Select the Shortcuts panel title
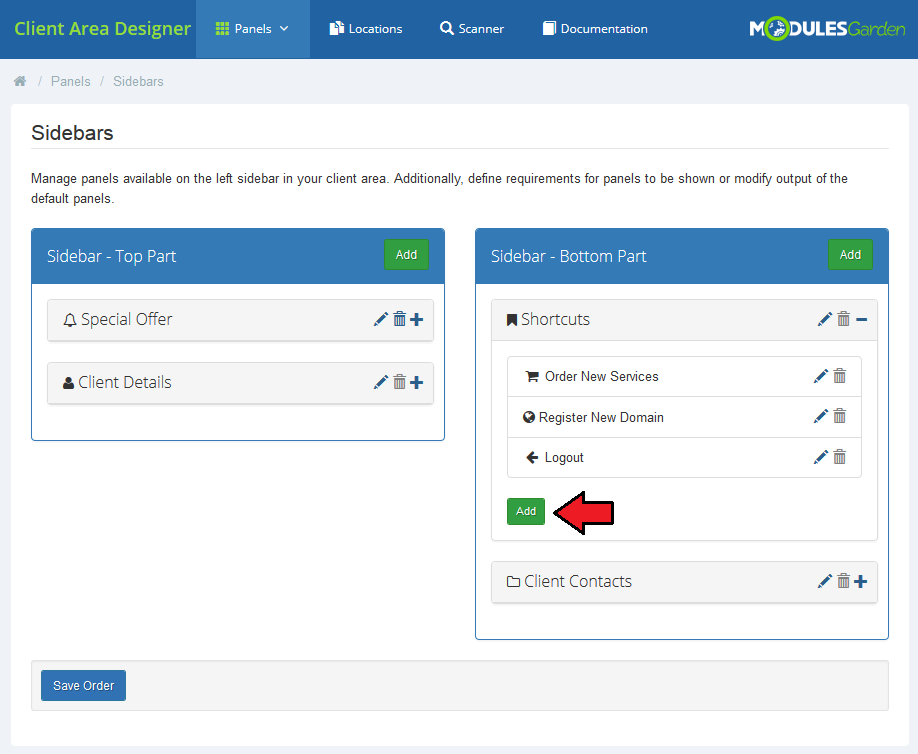The height and width of the screenshot is (754, 918). point(555,320)
